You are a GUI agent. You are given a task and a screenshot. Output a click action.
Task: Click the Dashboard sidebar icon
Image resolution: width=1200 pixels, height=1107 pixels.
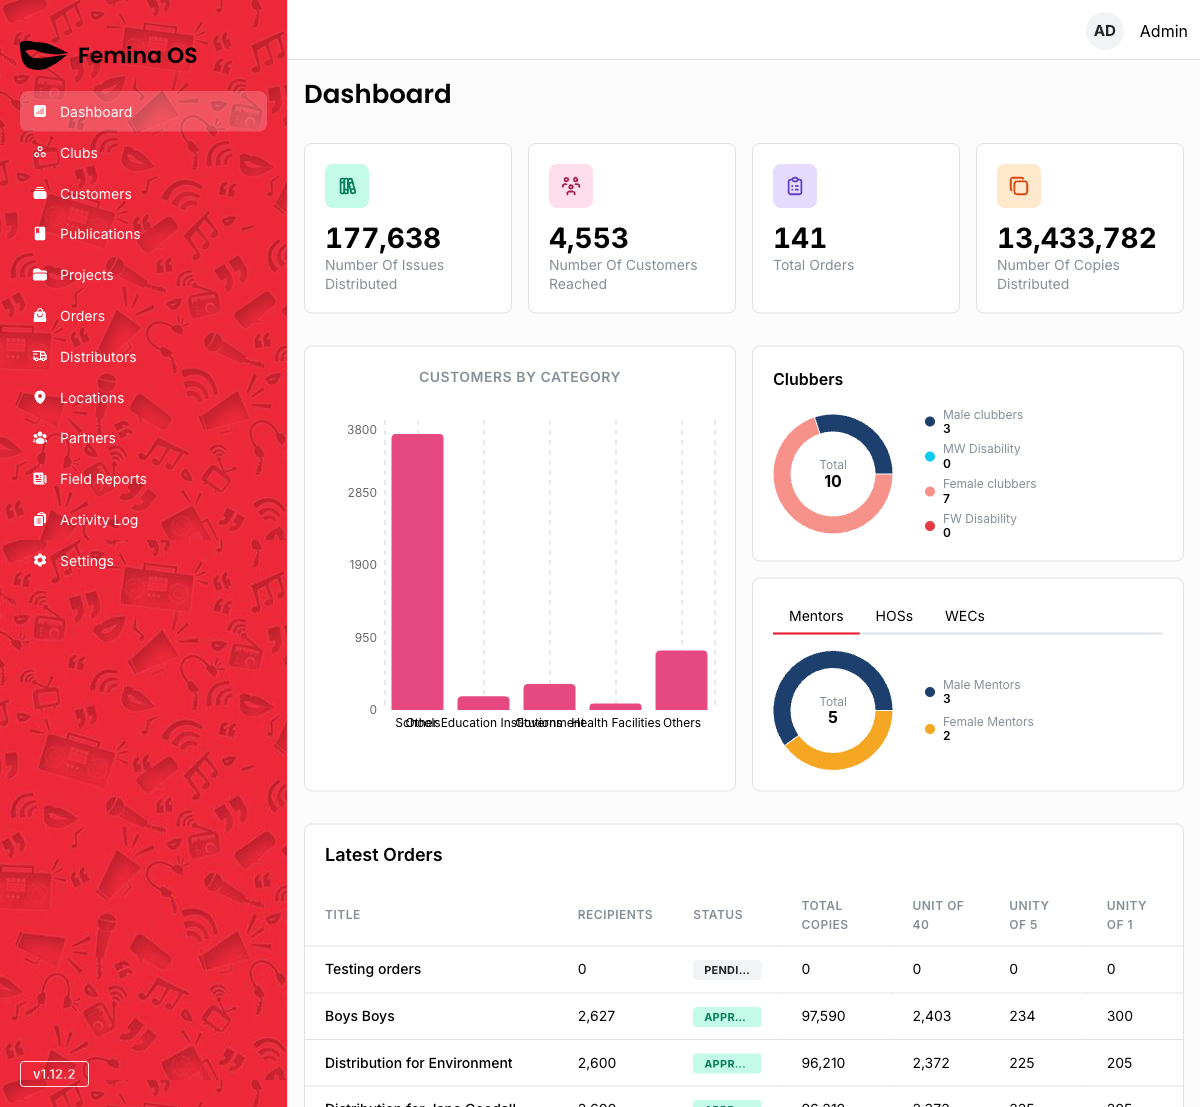pos(40,112)
